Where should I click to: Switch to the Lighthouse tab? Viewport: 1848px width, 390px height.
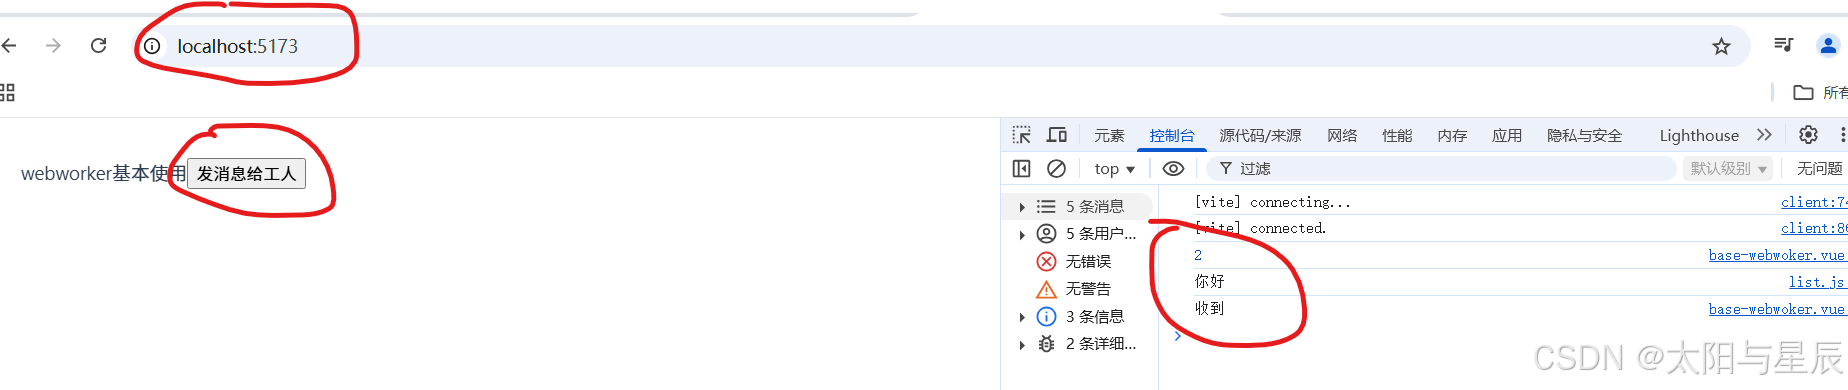click(1699, 136)
